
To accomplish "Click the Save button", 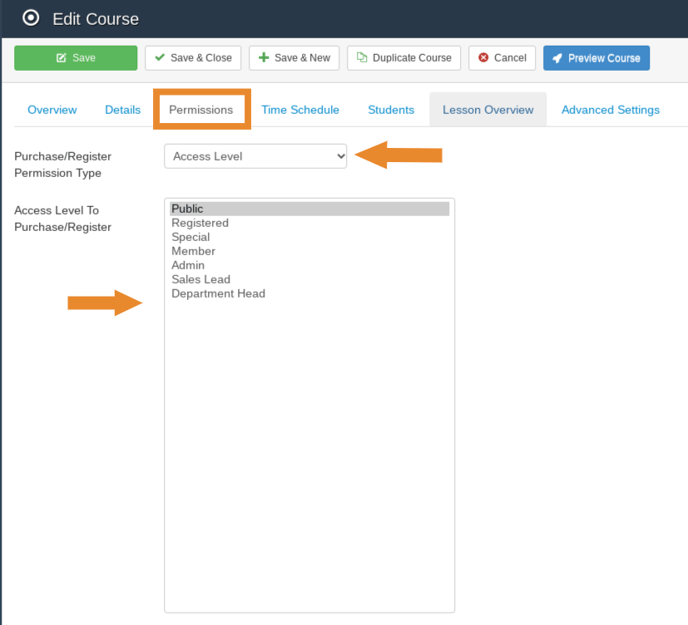I will pyautogui.click(x=75, y=58).
